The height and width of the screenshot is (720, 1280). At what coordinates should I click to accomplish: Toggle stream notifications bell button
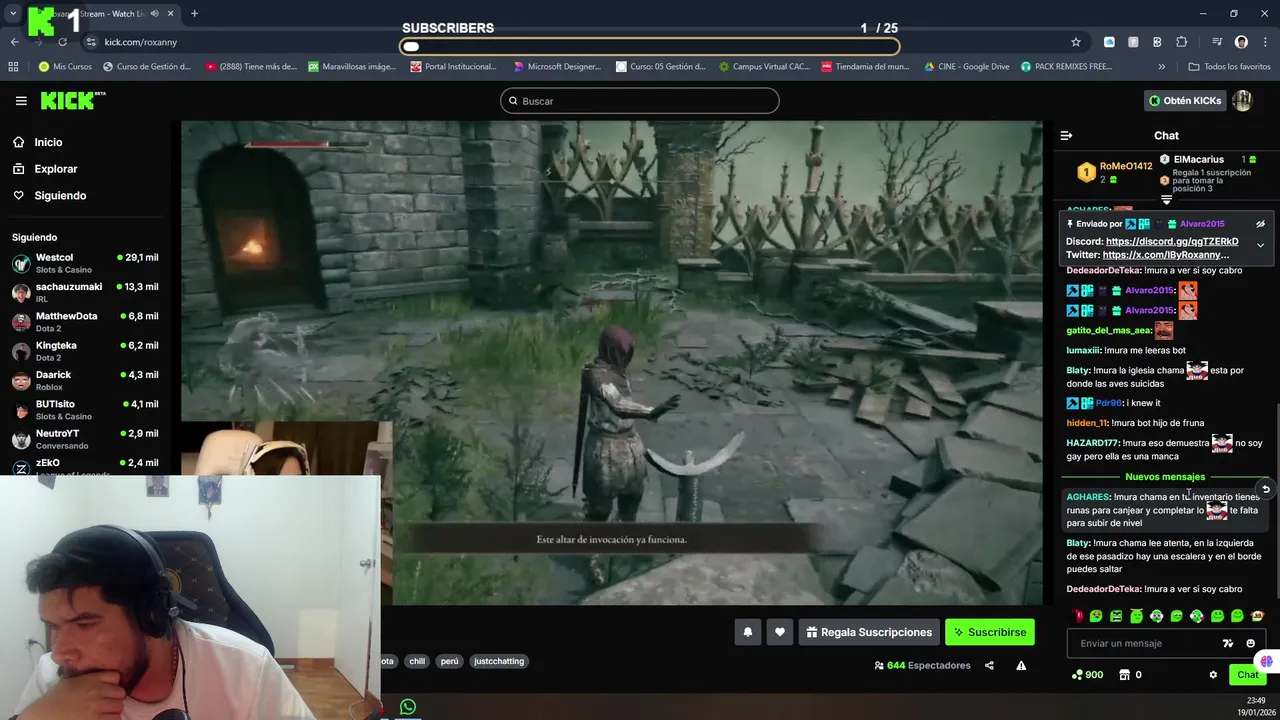pyautogui.click(x=748, y=632)
